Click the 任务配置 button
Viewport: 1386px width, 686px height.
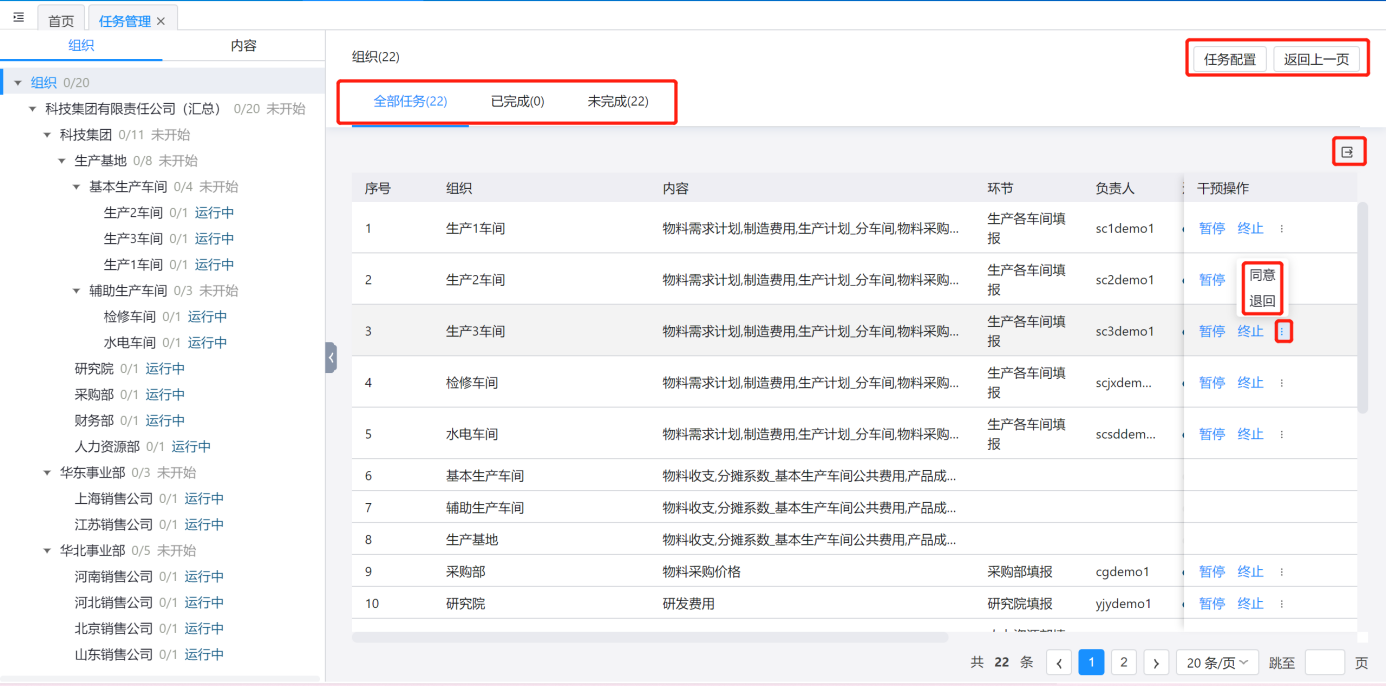pyautogui.click(x=1229, y=59)
